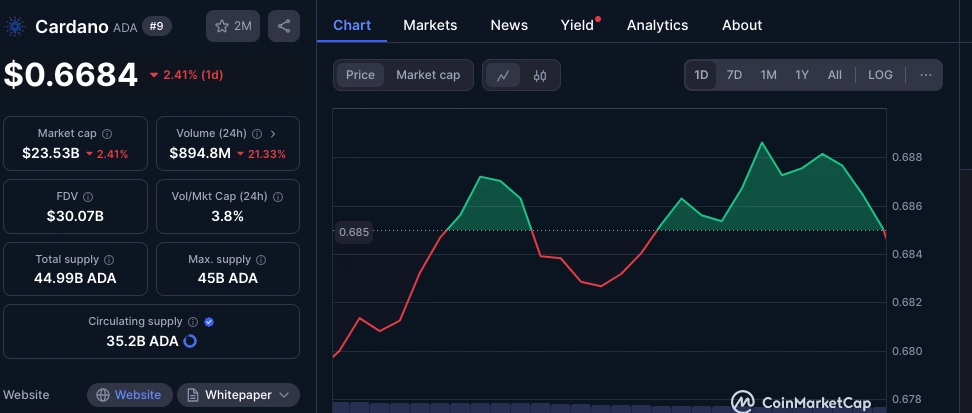Open the Analytics tab
Viewport: 972px width, 413px height.
pyautogui.click(x=657, y=25)
